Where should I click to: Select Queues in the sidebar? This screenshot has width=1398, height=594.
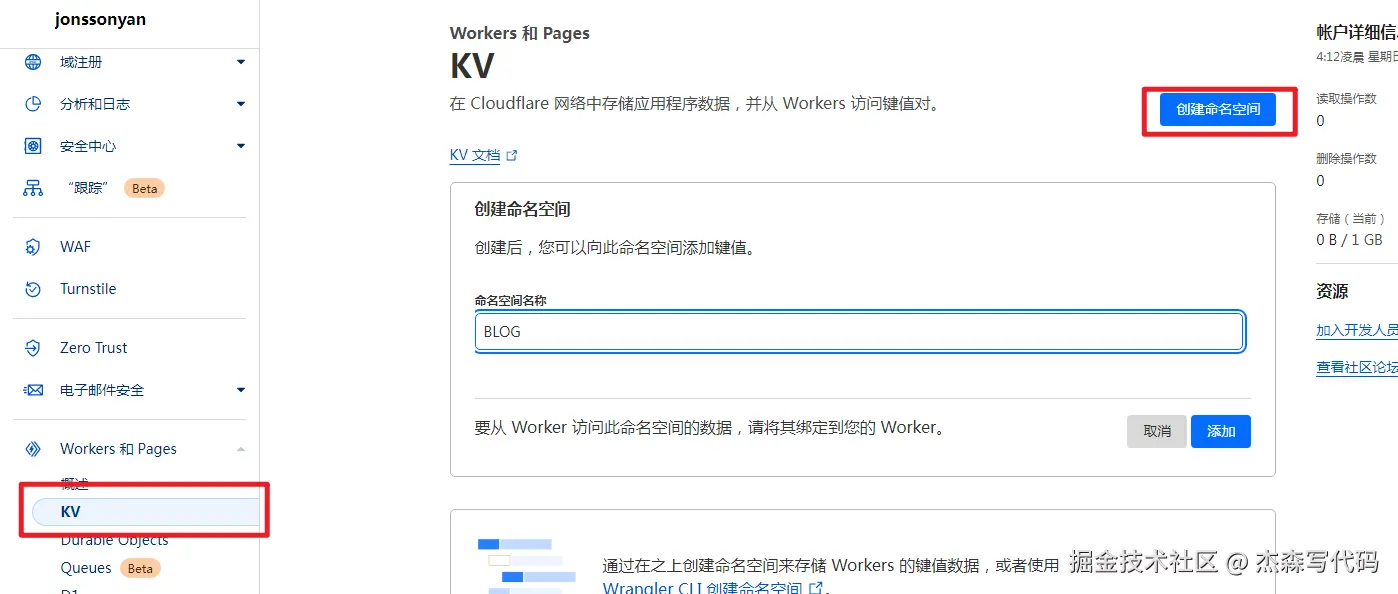pos(86,568)
